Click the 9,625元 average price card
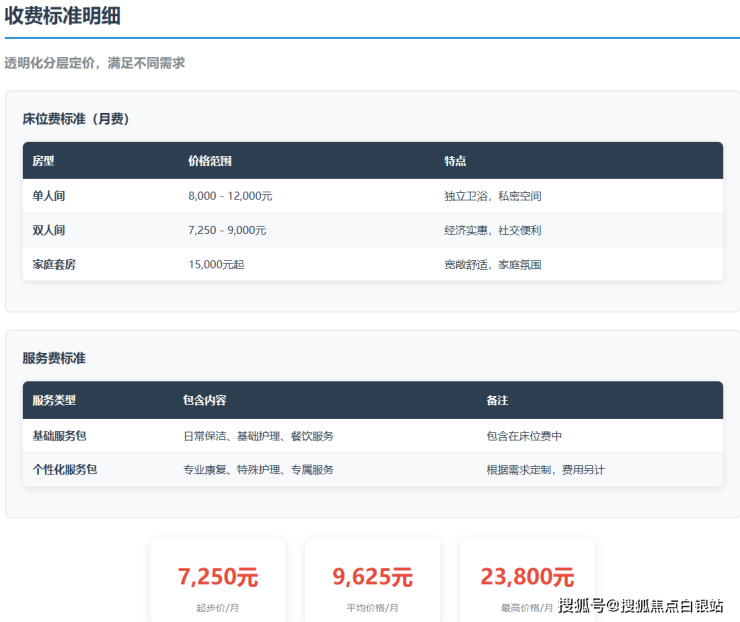The width and height of the screenshot is (740, 622). point(372,580)
